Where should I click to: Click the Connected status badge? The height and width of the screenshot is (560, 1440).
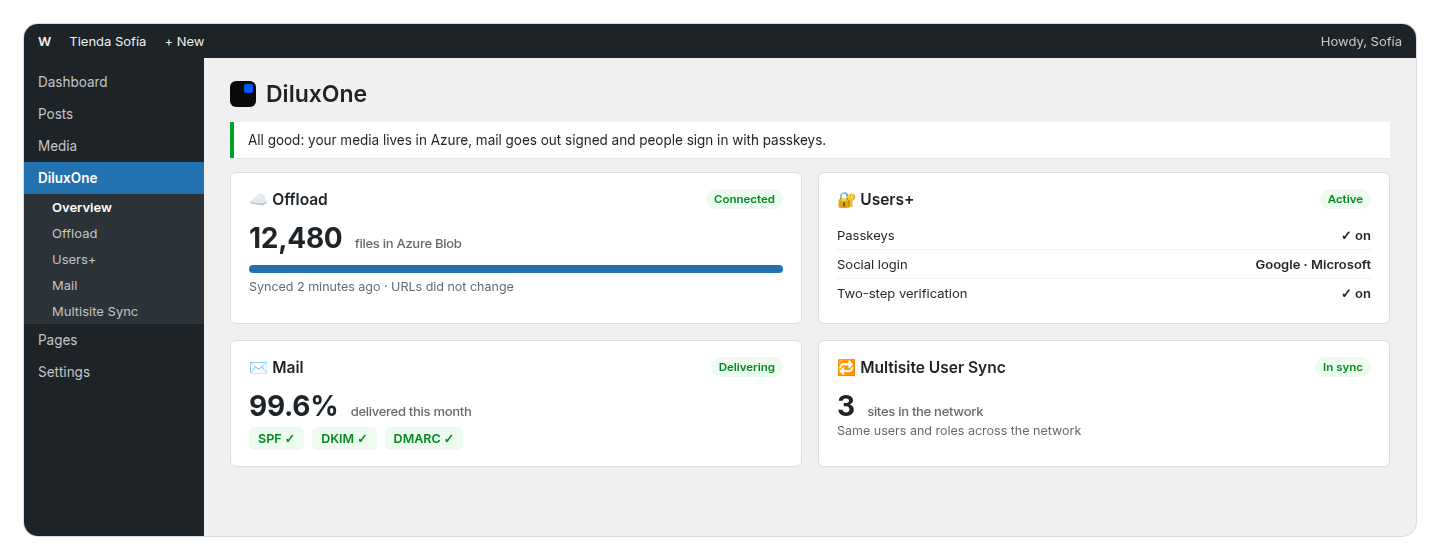tap(744, 199)
